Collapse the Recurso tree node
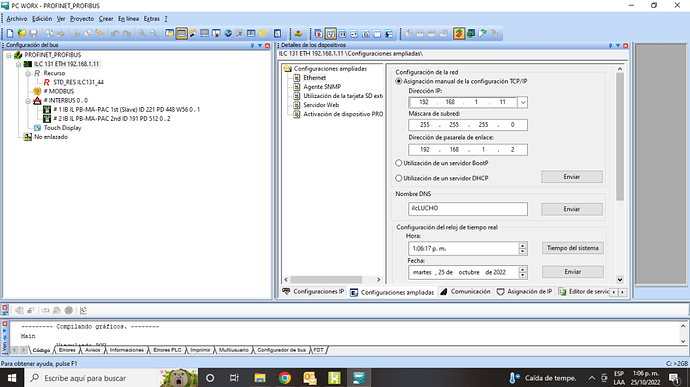Screen dimensions: 690x387 pos(28,74)
